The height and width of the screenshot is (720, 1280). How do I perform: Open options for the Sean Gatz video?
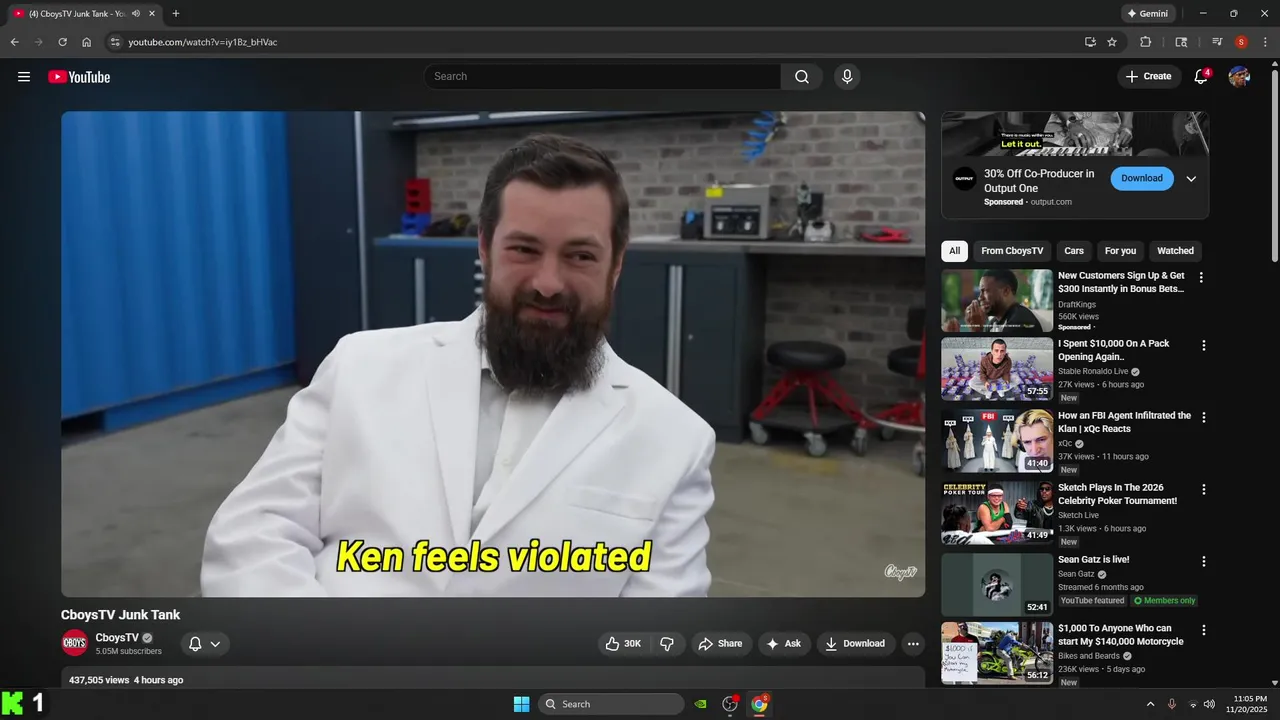[x=1204, y=562]
